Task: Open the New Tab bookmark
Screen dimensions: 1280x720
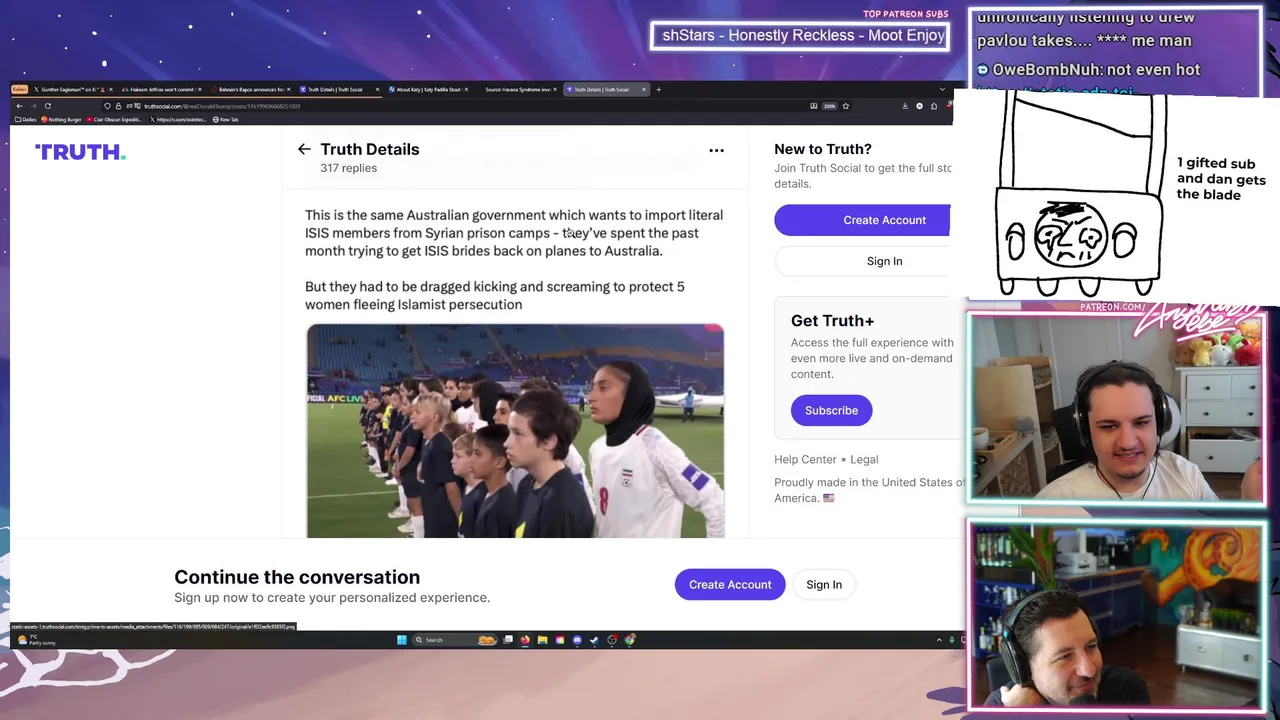Action: tap(225, 119)
